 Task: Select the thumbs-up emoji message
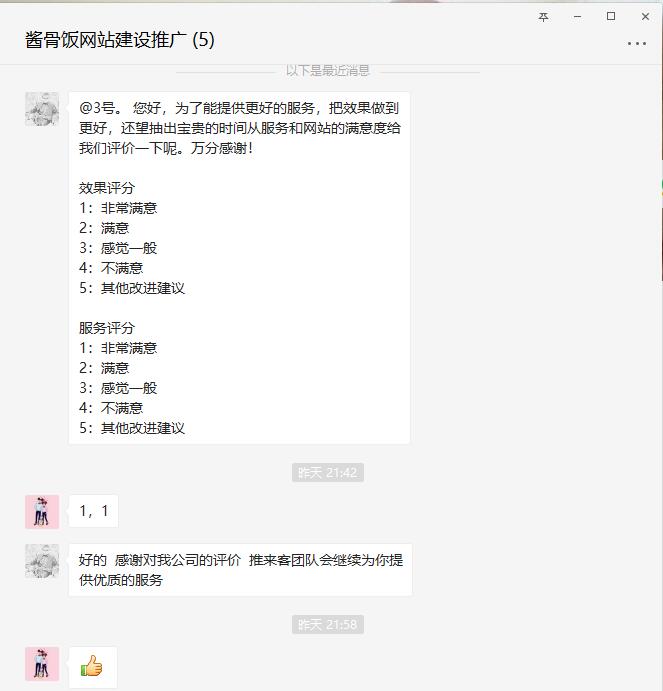[x=93, y=667]
